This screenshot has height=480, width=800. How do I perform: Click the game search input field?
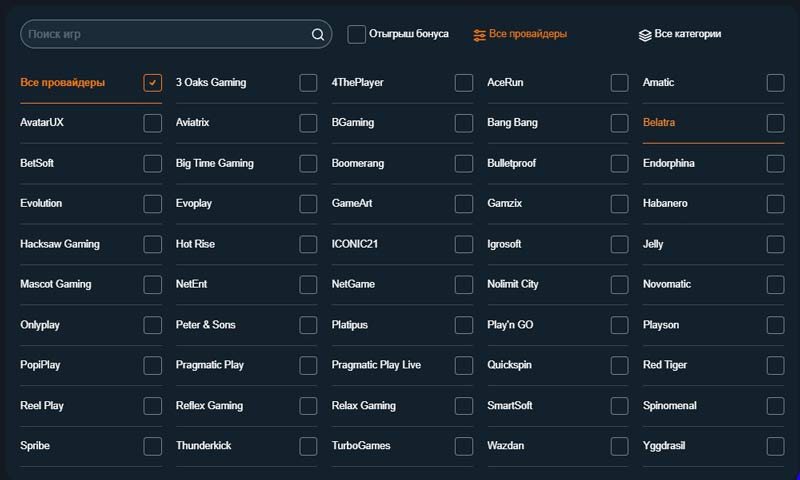click(165, 34)
